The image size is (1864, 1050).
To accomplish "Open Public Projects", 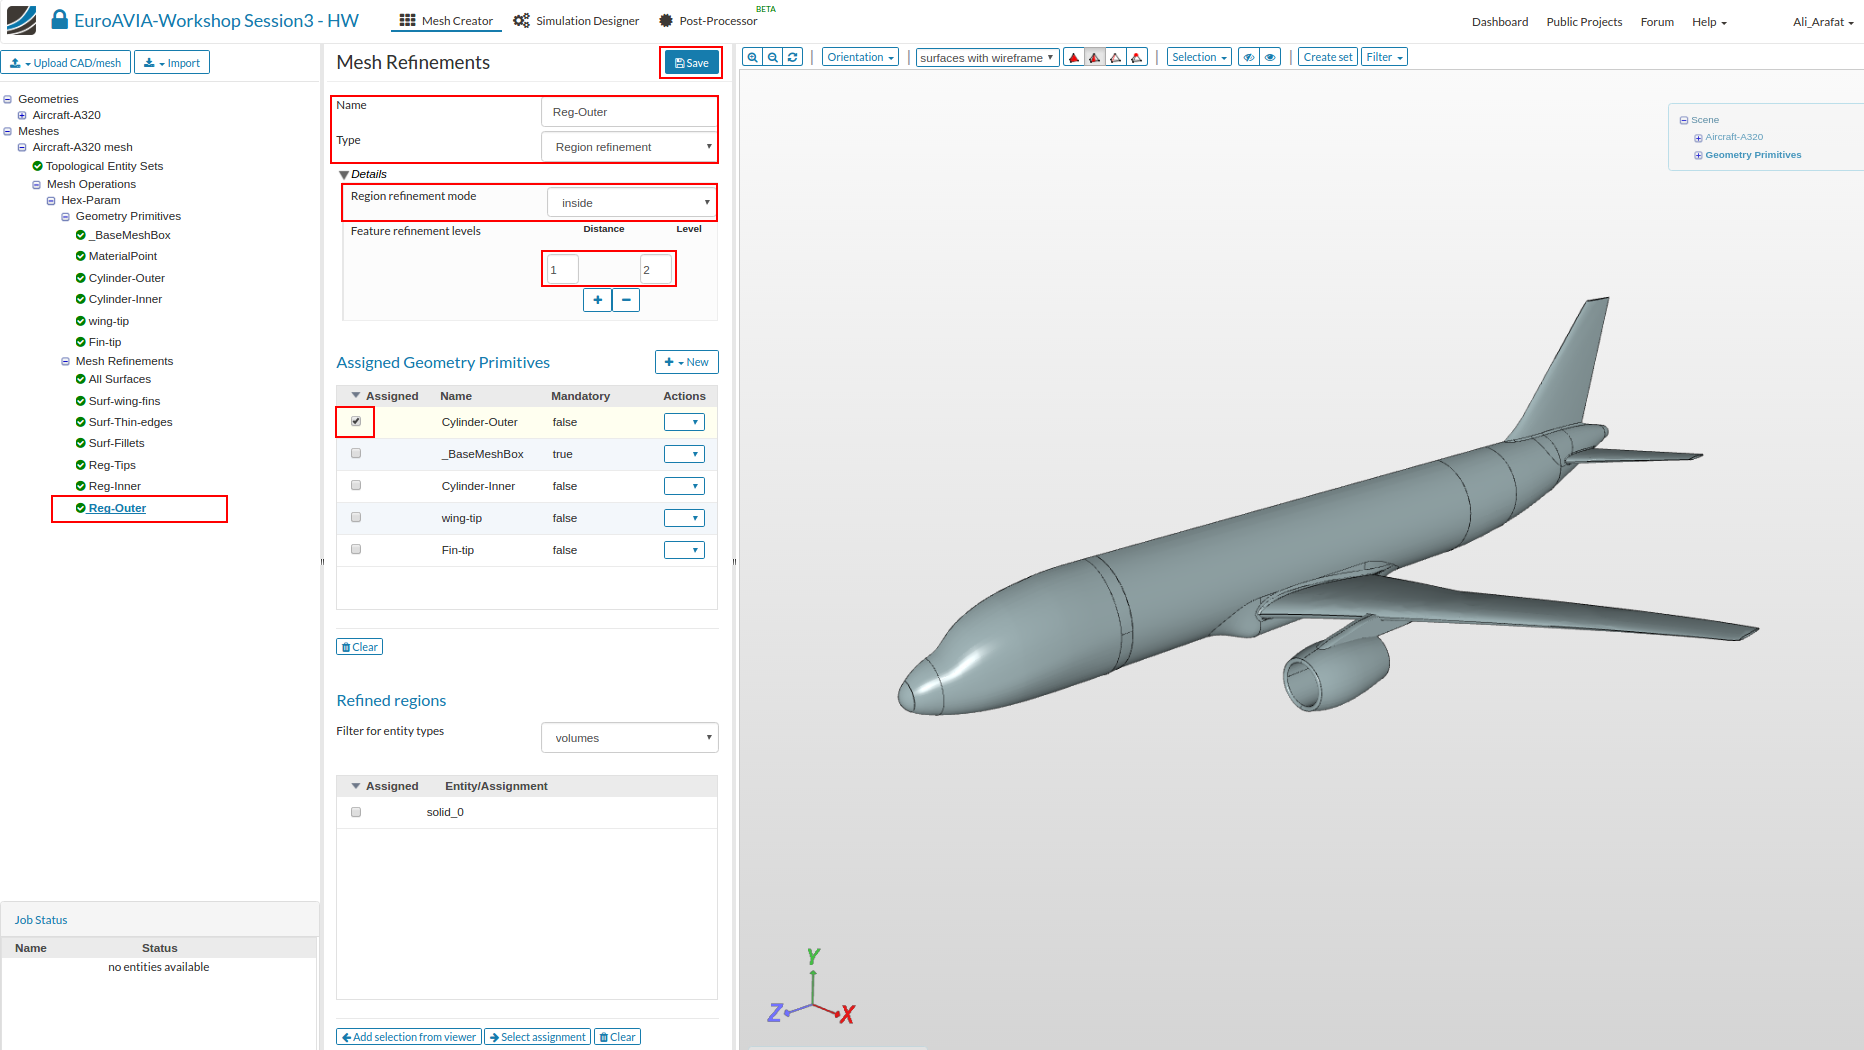I will tap(1584, 22).
